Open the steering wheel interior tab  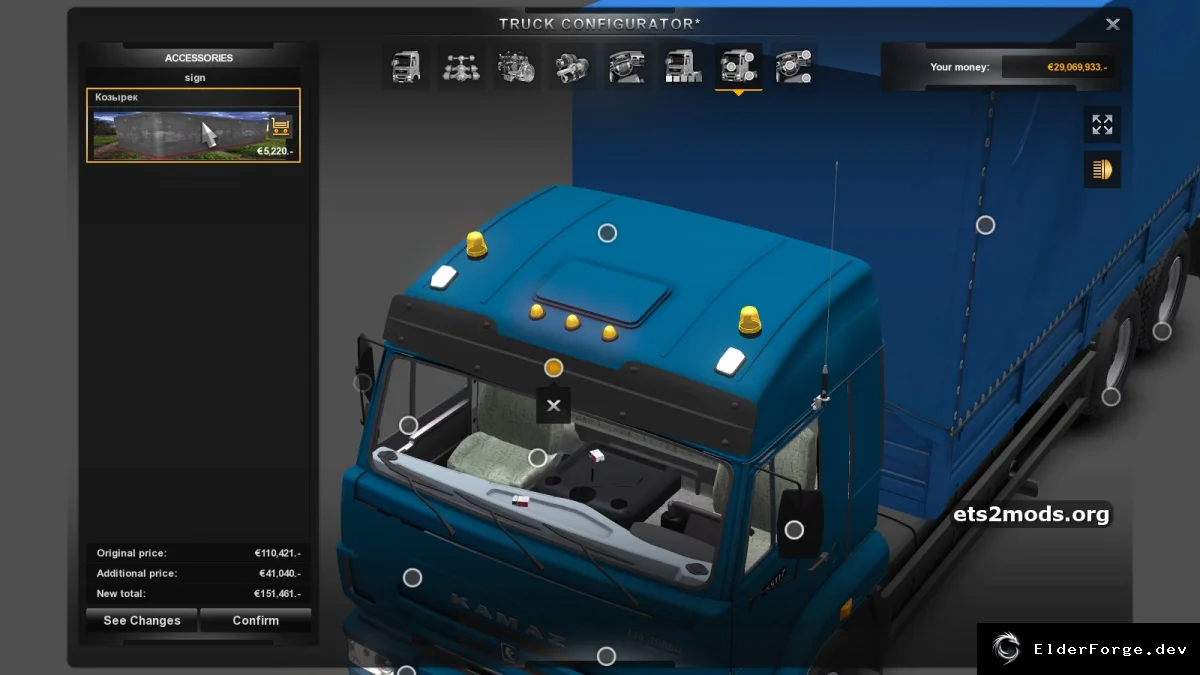point(627,67)
